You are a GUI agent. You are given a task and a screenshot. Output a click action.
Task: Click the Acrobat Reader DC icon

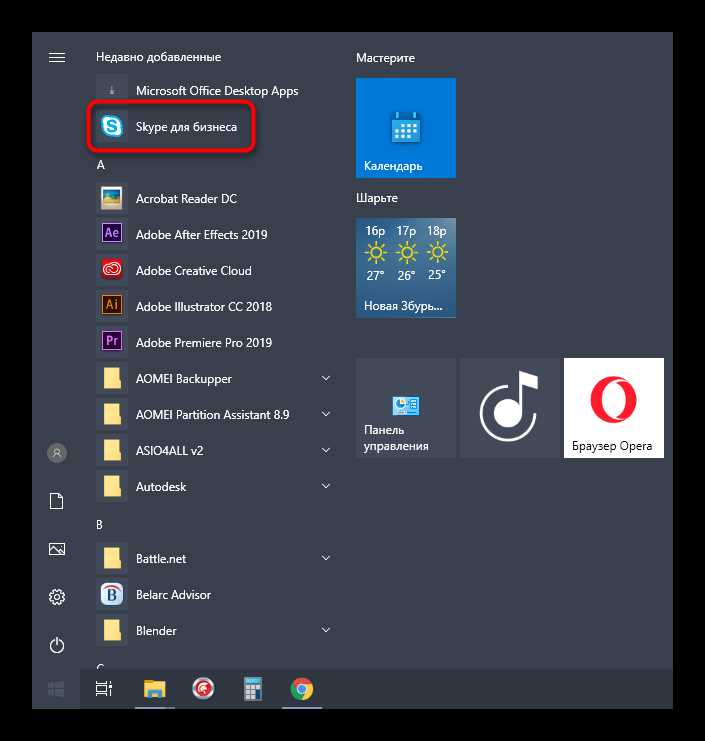(112, 198)
